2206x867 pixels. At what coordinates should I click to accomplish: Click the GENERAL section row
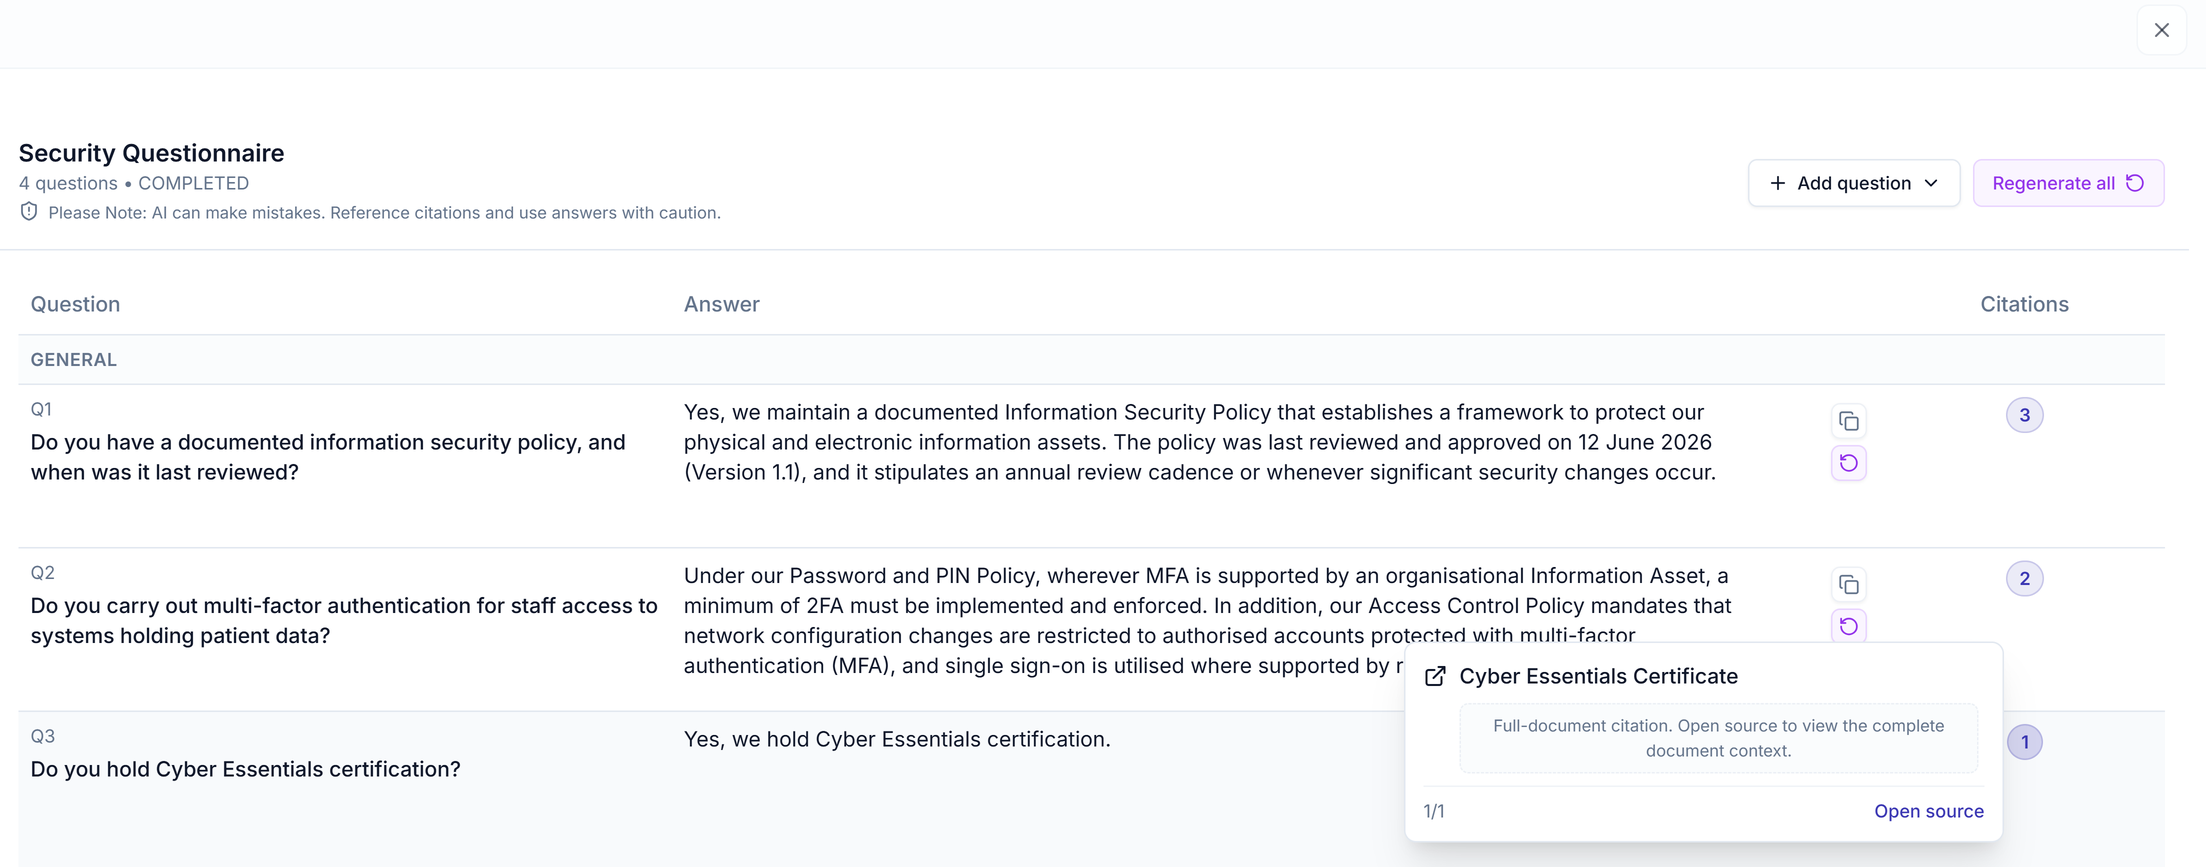pyautogui.click(x=1091, y=360)
